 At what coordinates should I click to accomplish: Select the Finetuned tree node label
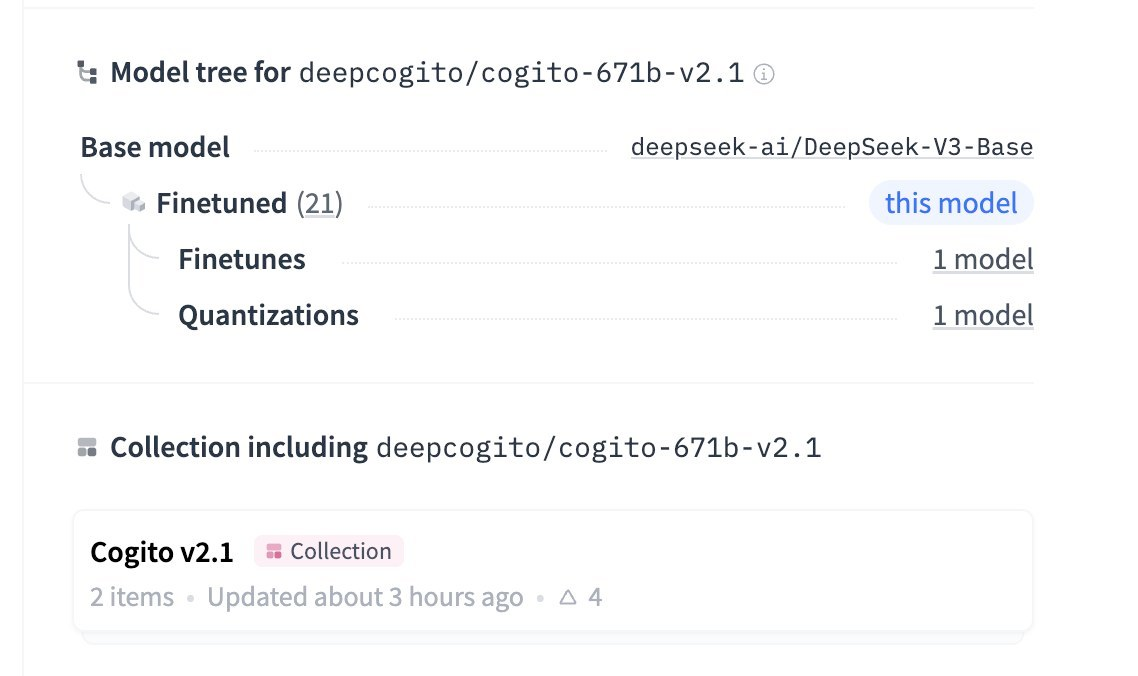coord(221,204)
